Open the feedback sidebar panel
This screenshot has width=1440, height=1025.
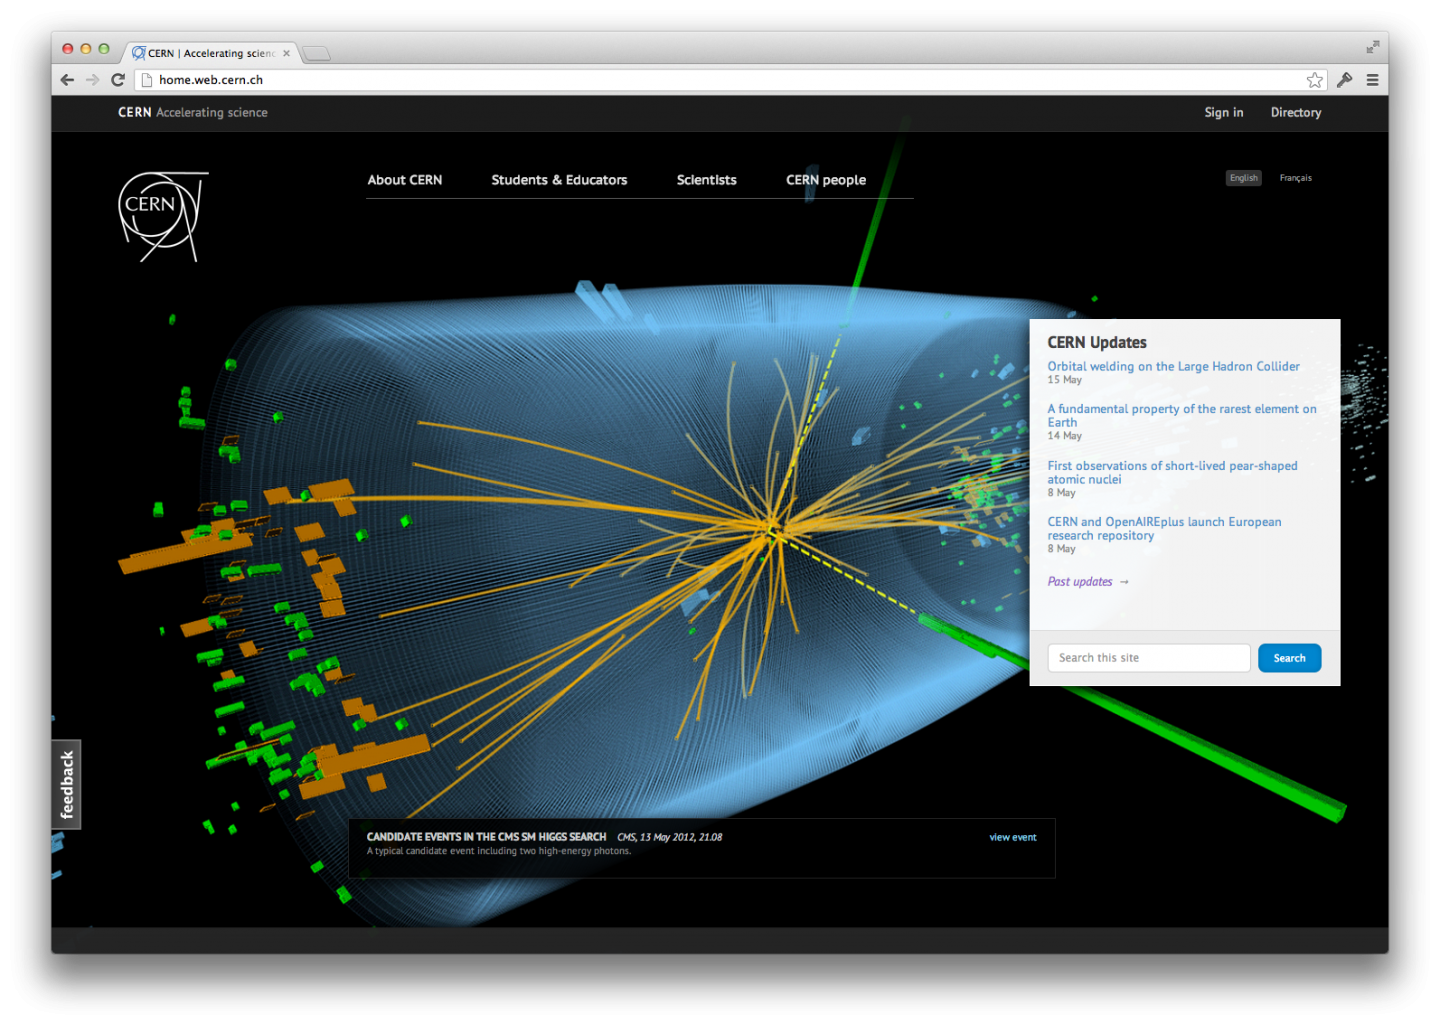(66, 784)
